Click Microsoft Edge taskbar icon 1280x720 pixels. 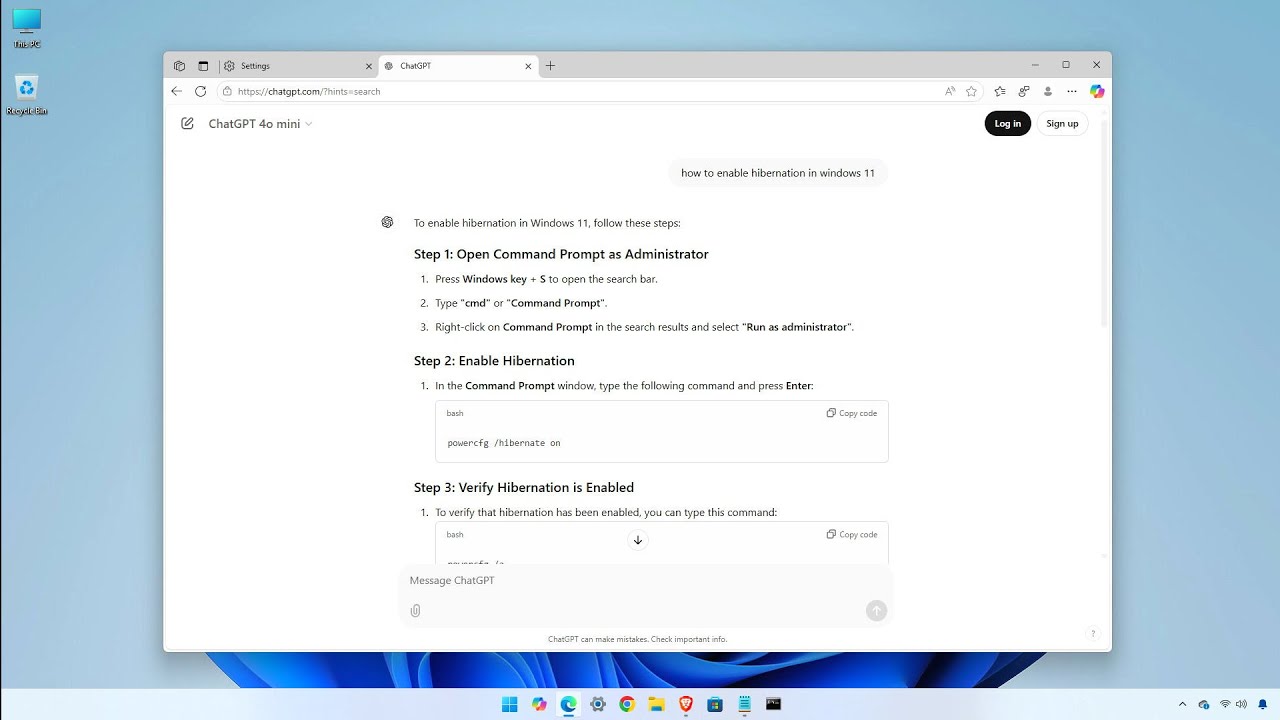point(568,704)
